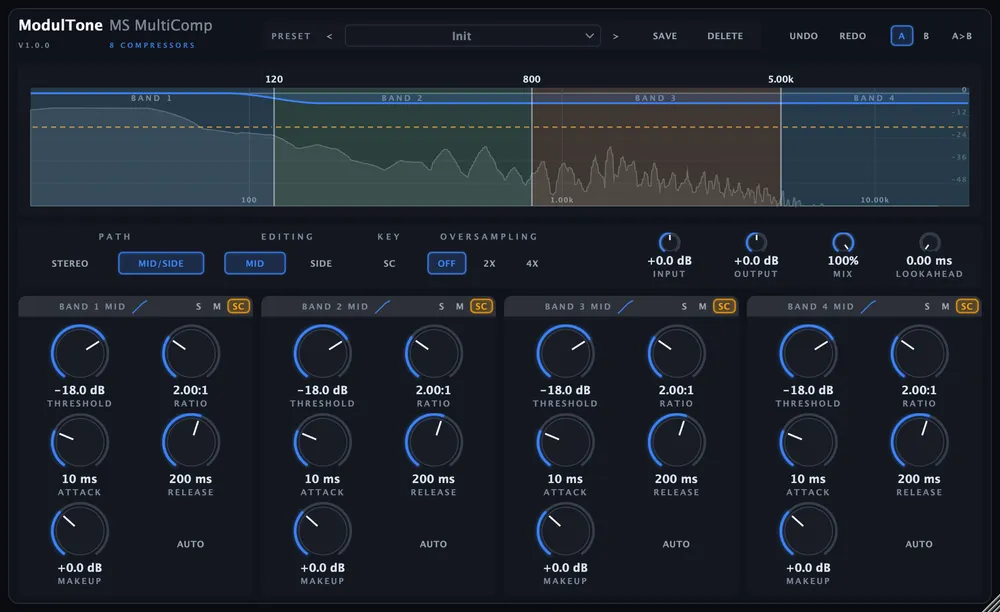Solo Band 4 Mid with the S button
The height and width of the screenshot is (612, 1000).
(927, 307)
